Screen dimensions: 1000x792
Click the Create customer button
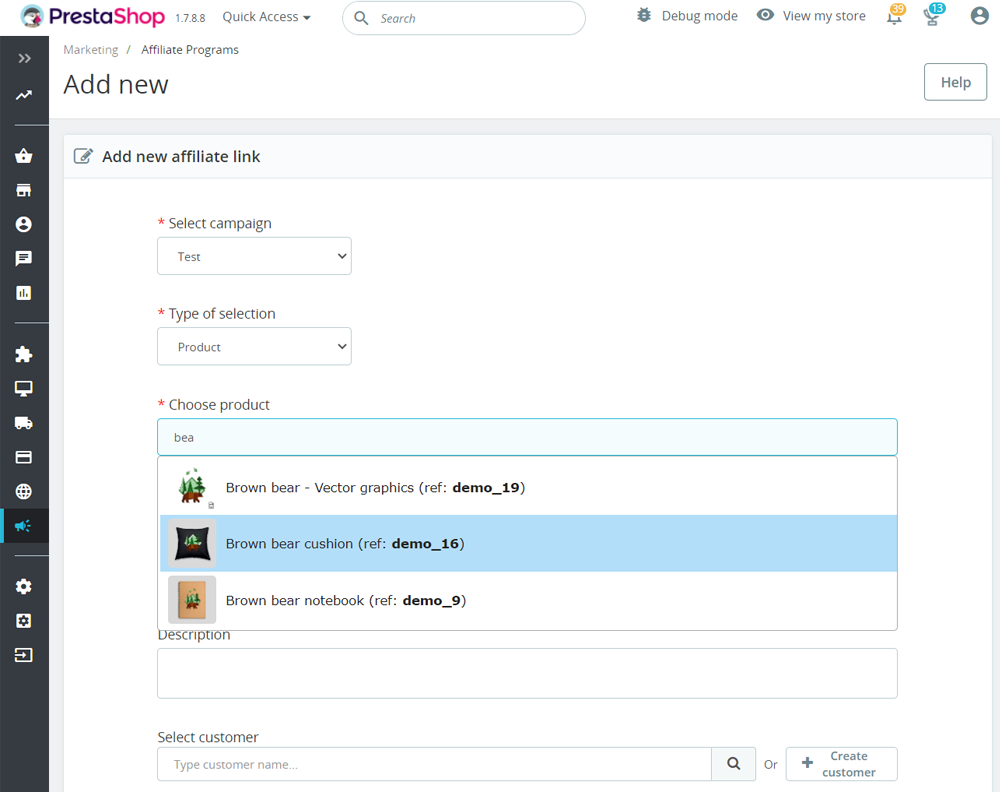(841, 763)
